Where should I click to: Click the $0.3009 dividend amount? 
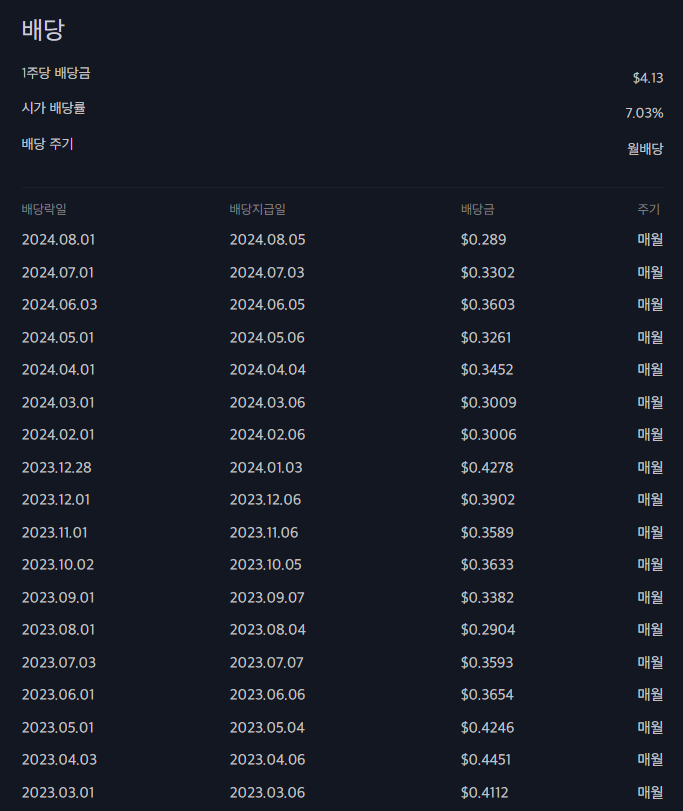(x=489, y=402)
